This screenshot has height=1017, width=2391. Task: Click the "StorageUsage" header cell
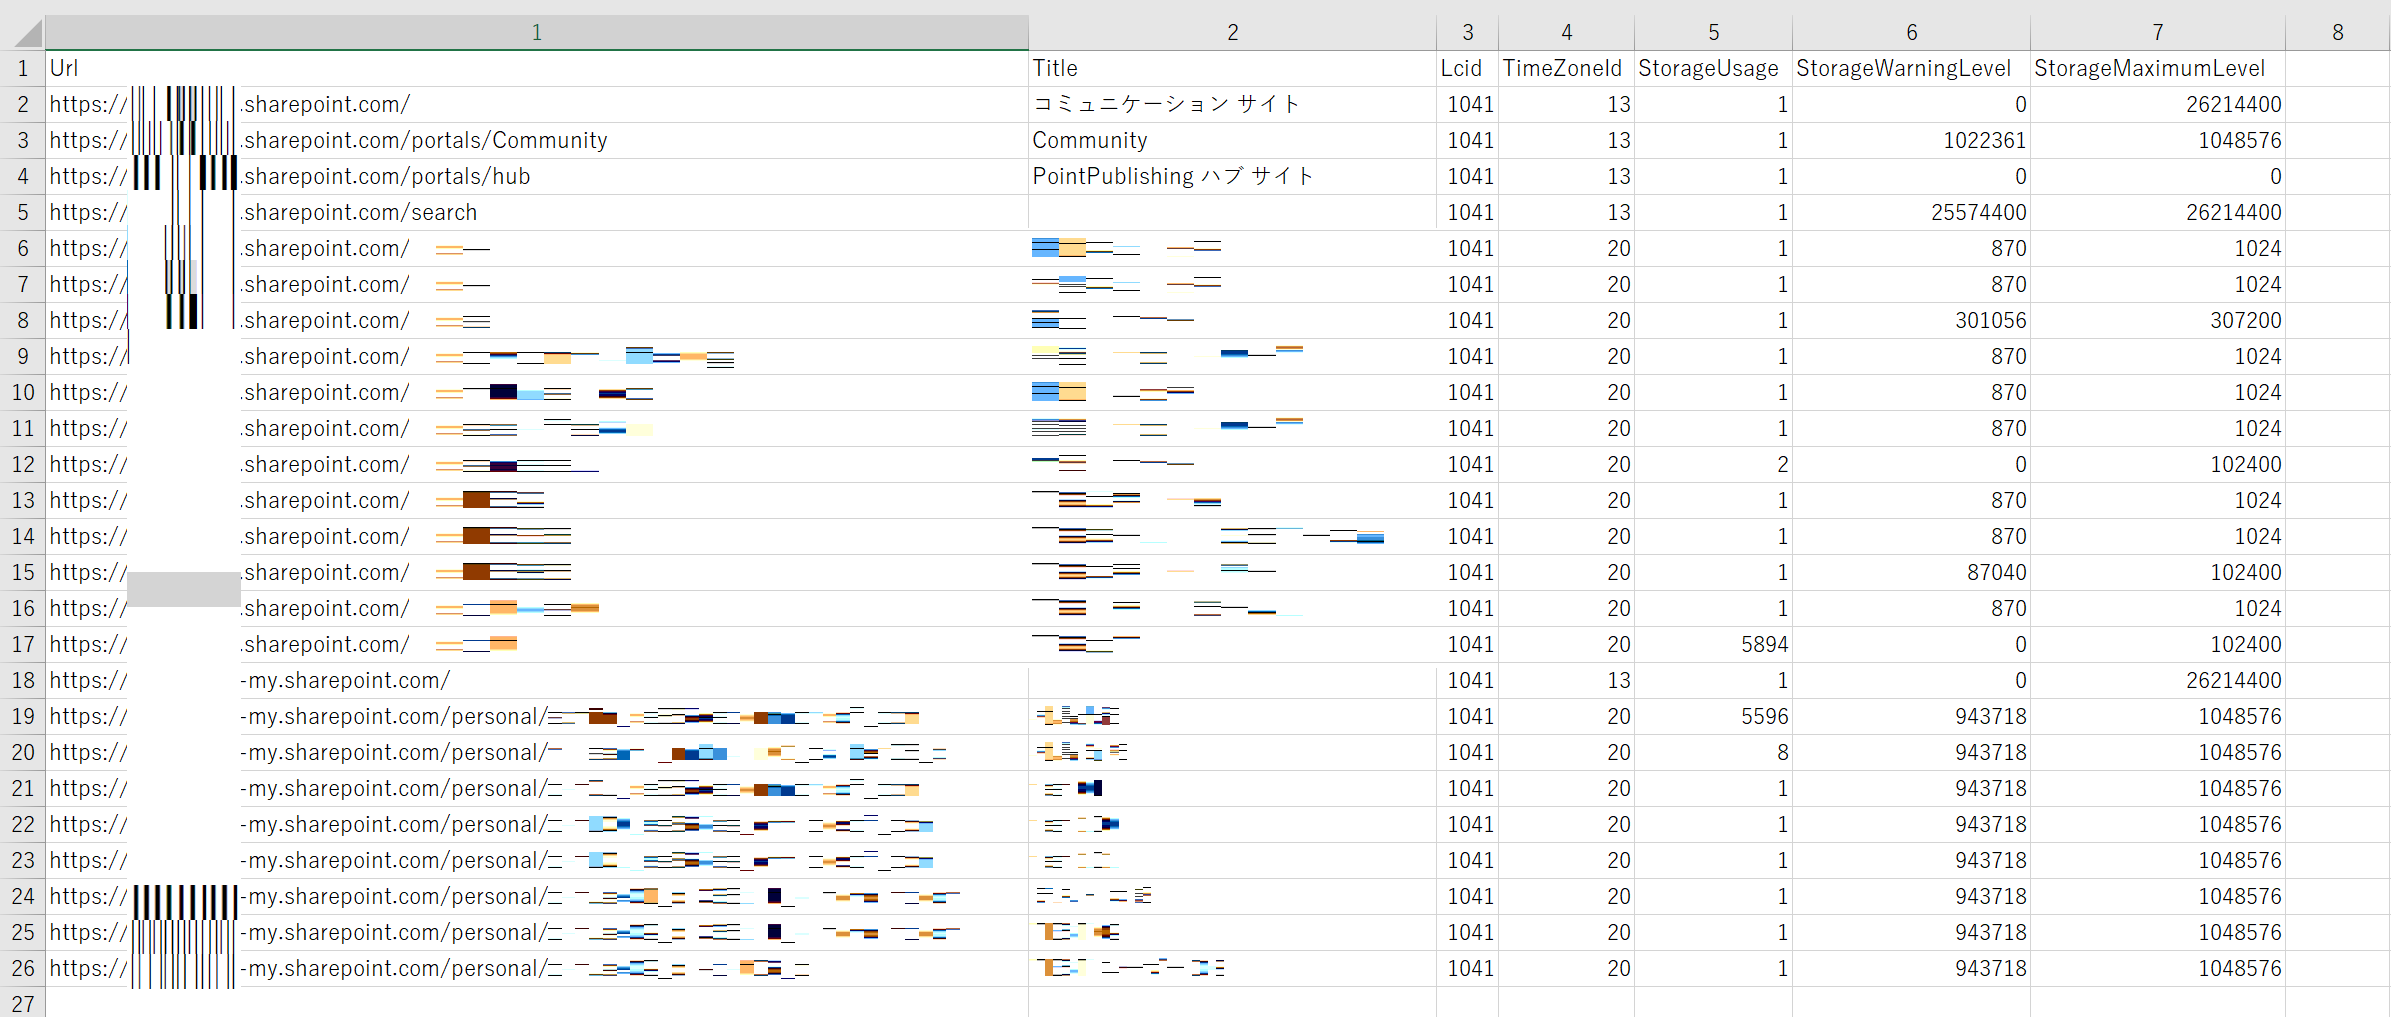[1713, 68]
